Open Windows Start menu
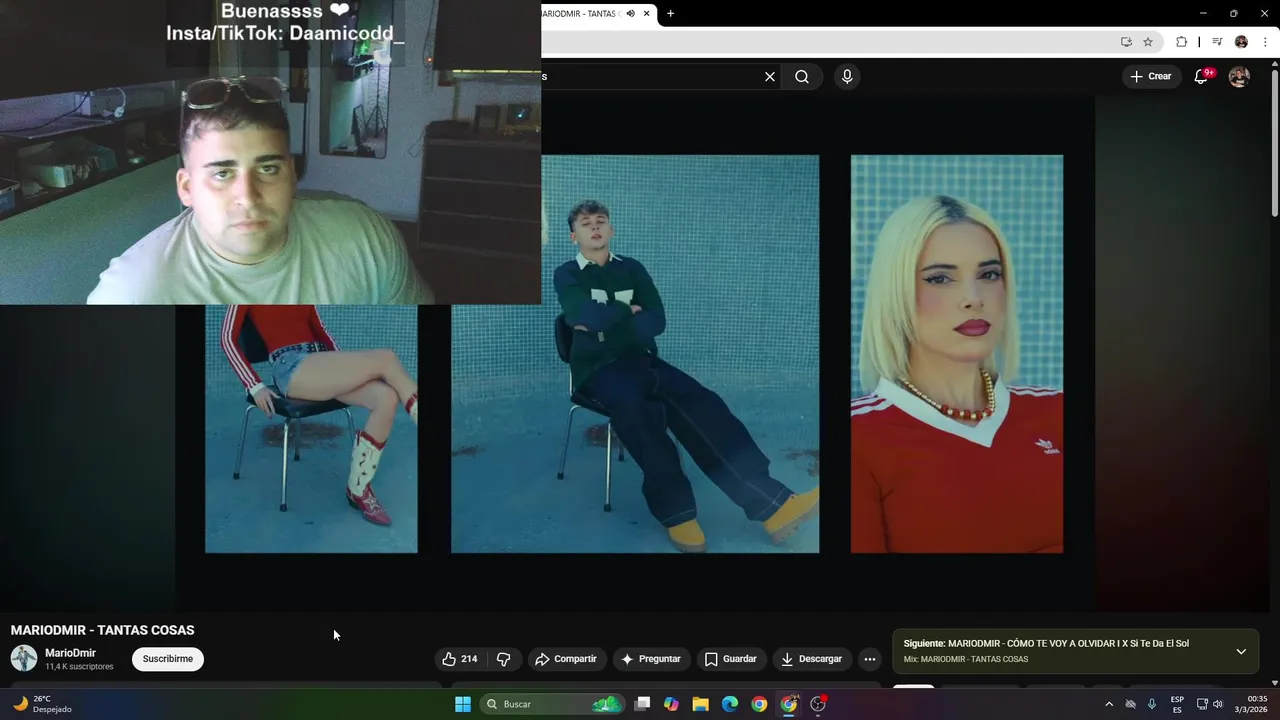 pyautogui.click(x=463, y=704)
